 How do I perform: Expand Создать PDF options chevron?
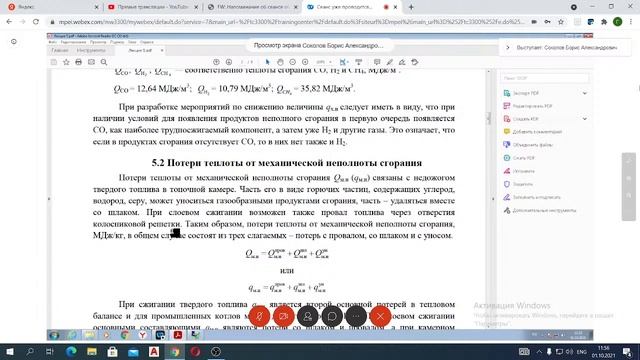[x=584, y=119]
